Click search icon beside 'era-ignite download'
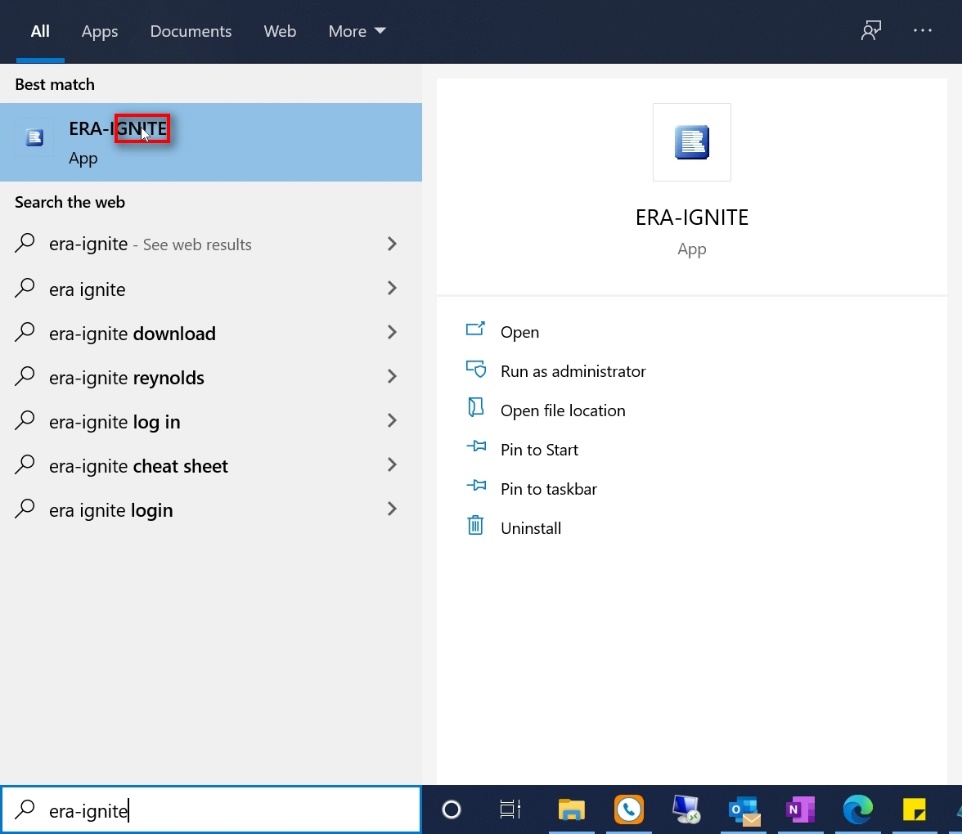This screenshot has height=834, width=962. 25,332
